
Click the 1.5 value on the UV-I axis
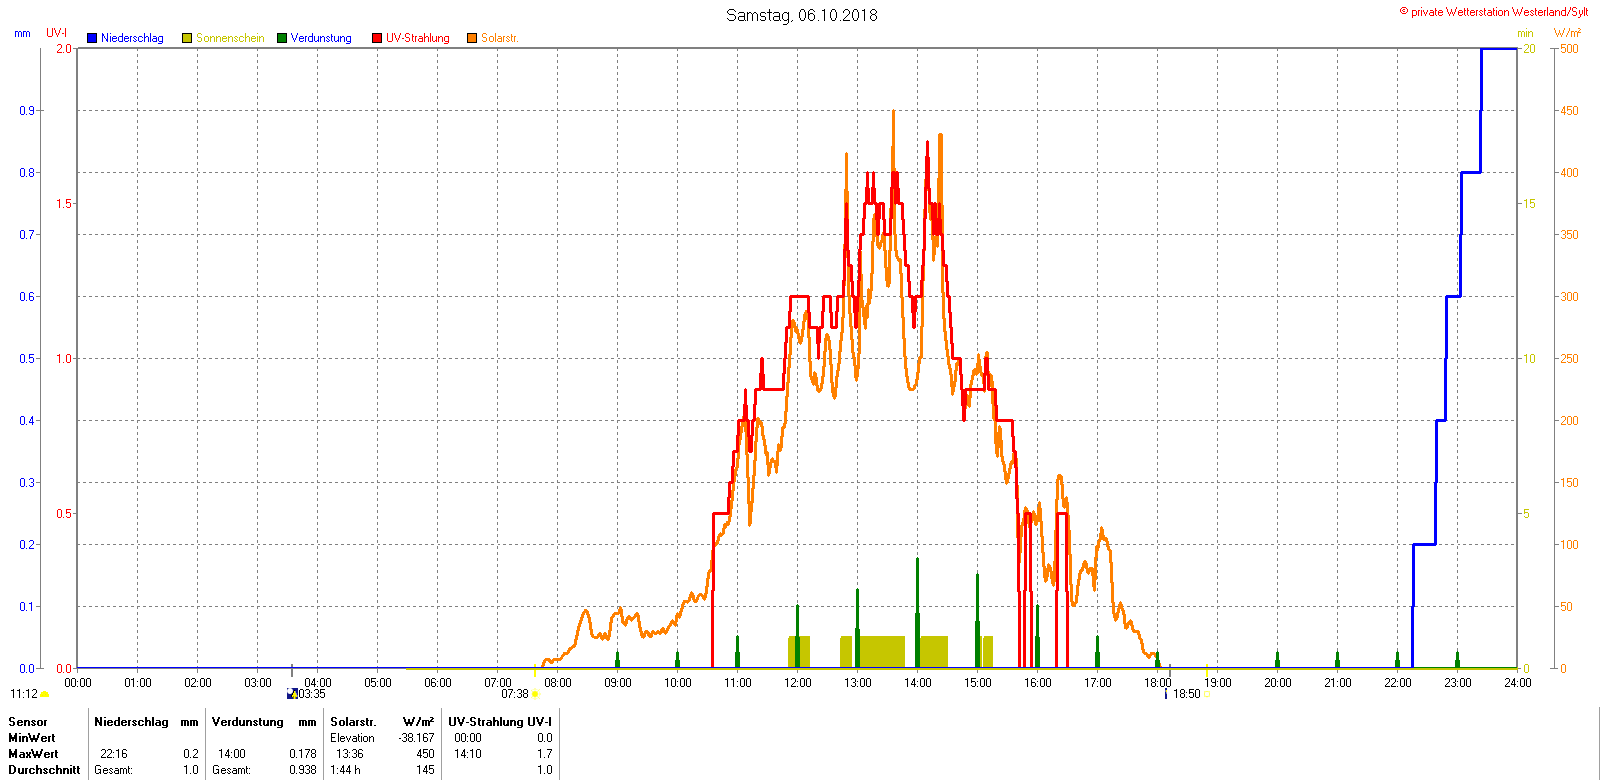(x=64, y=204)
